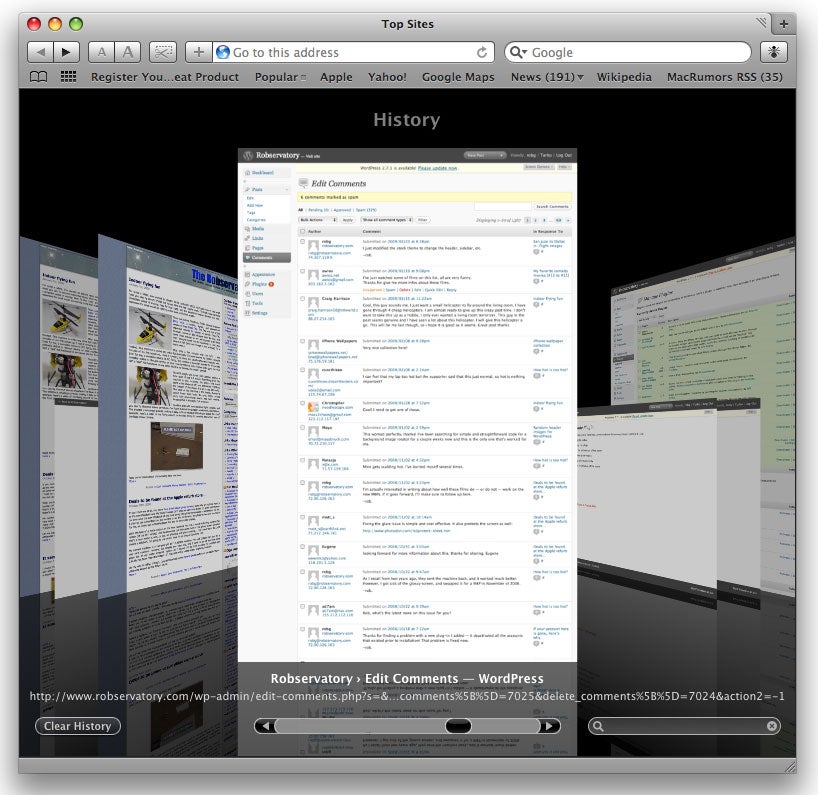The width and height of the screenshot is (818, 795).
Task: Open the MacRumors RSS (35) bookmark
Action: pyautogui.click(x=725, y=77)
